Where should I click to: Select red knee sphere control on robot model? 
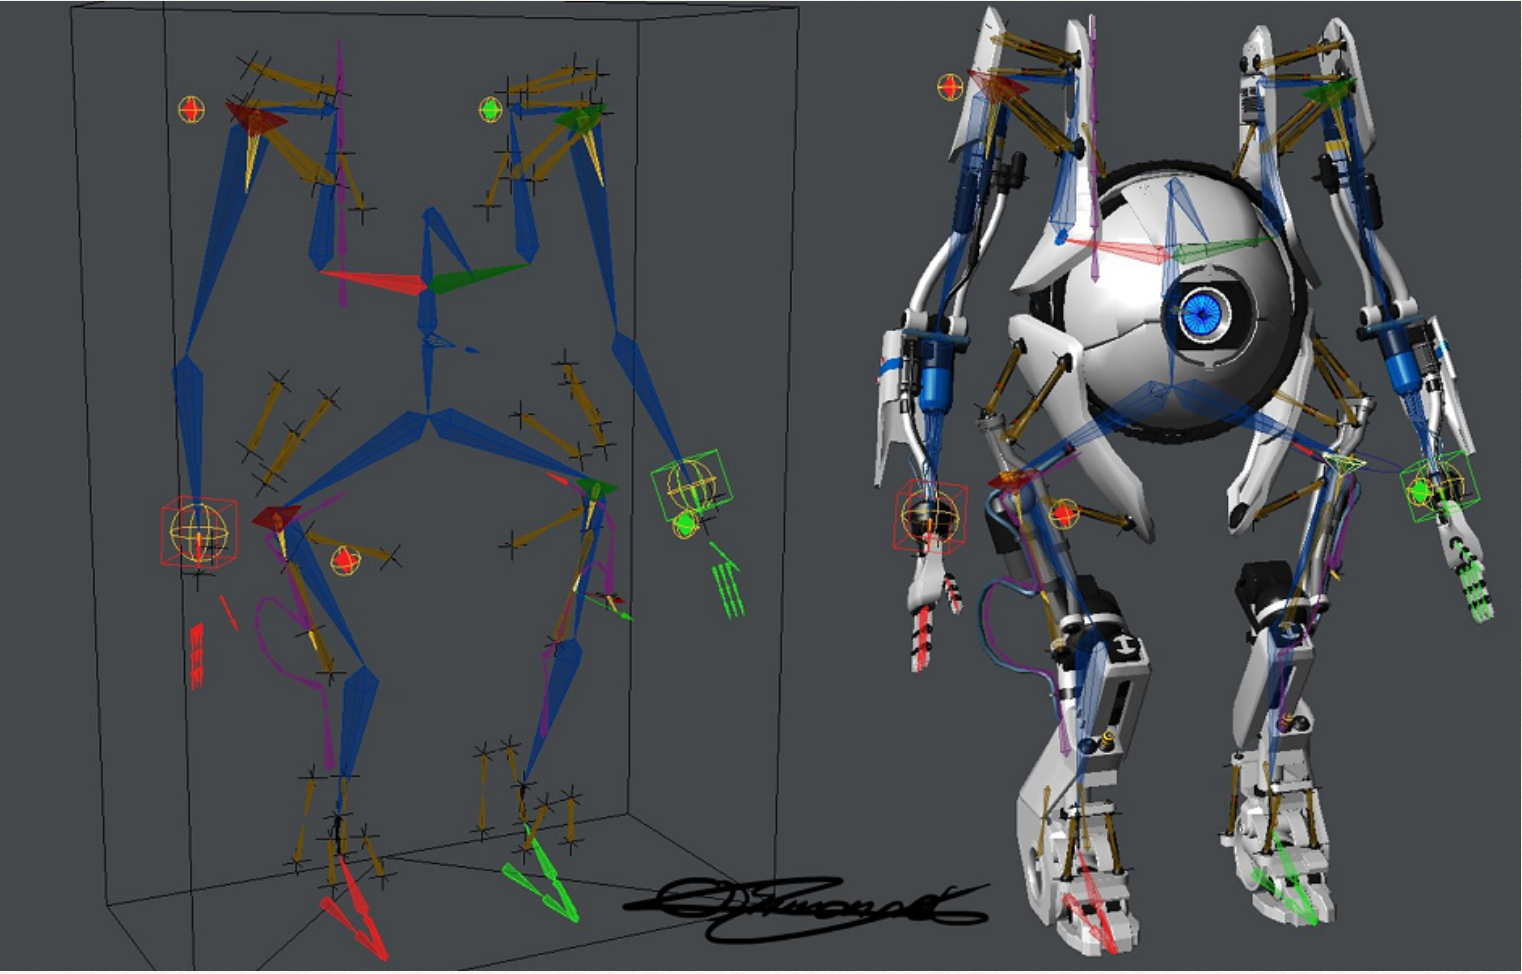[1064, 515]
